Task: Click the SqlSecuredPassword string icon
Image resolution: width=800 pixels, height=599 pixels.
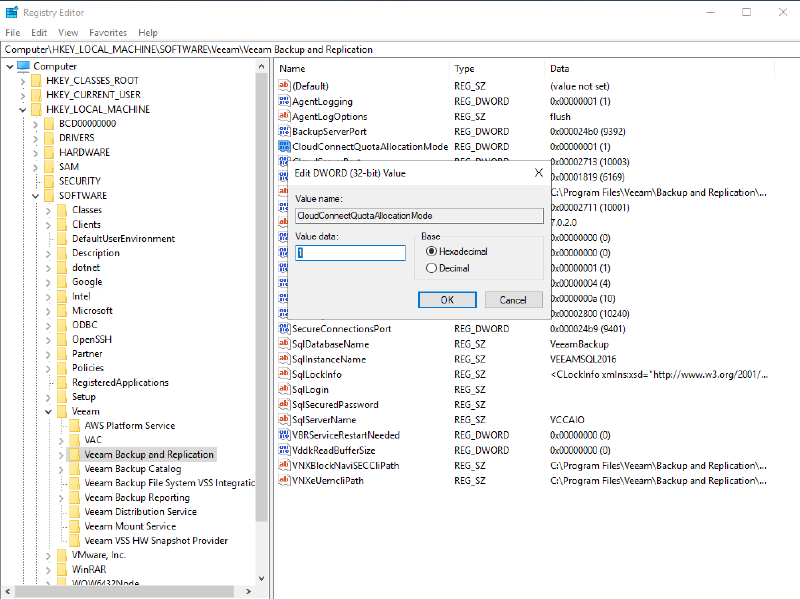Action: coord(284,405)
